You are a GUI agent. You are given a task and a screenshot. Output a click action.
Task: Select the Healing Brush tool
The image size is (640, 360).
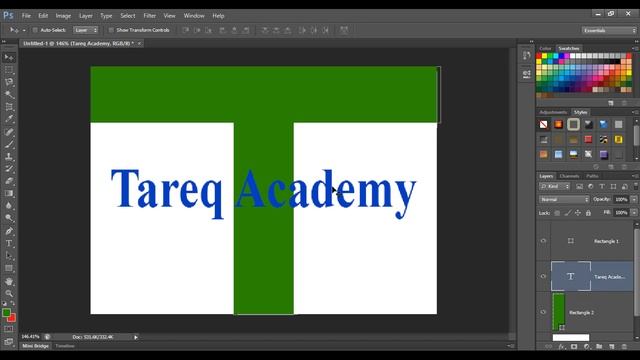pyautogui.click(x=9, y=132)
